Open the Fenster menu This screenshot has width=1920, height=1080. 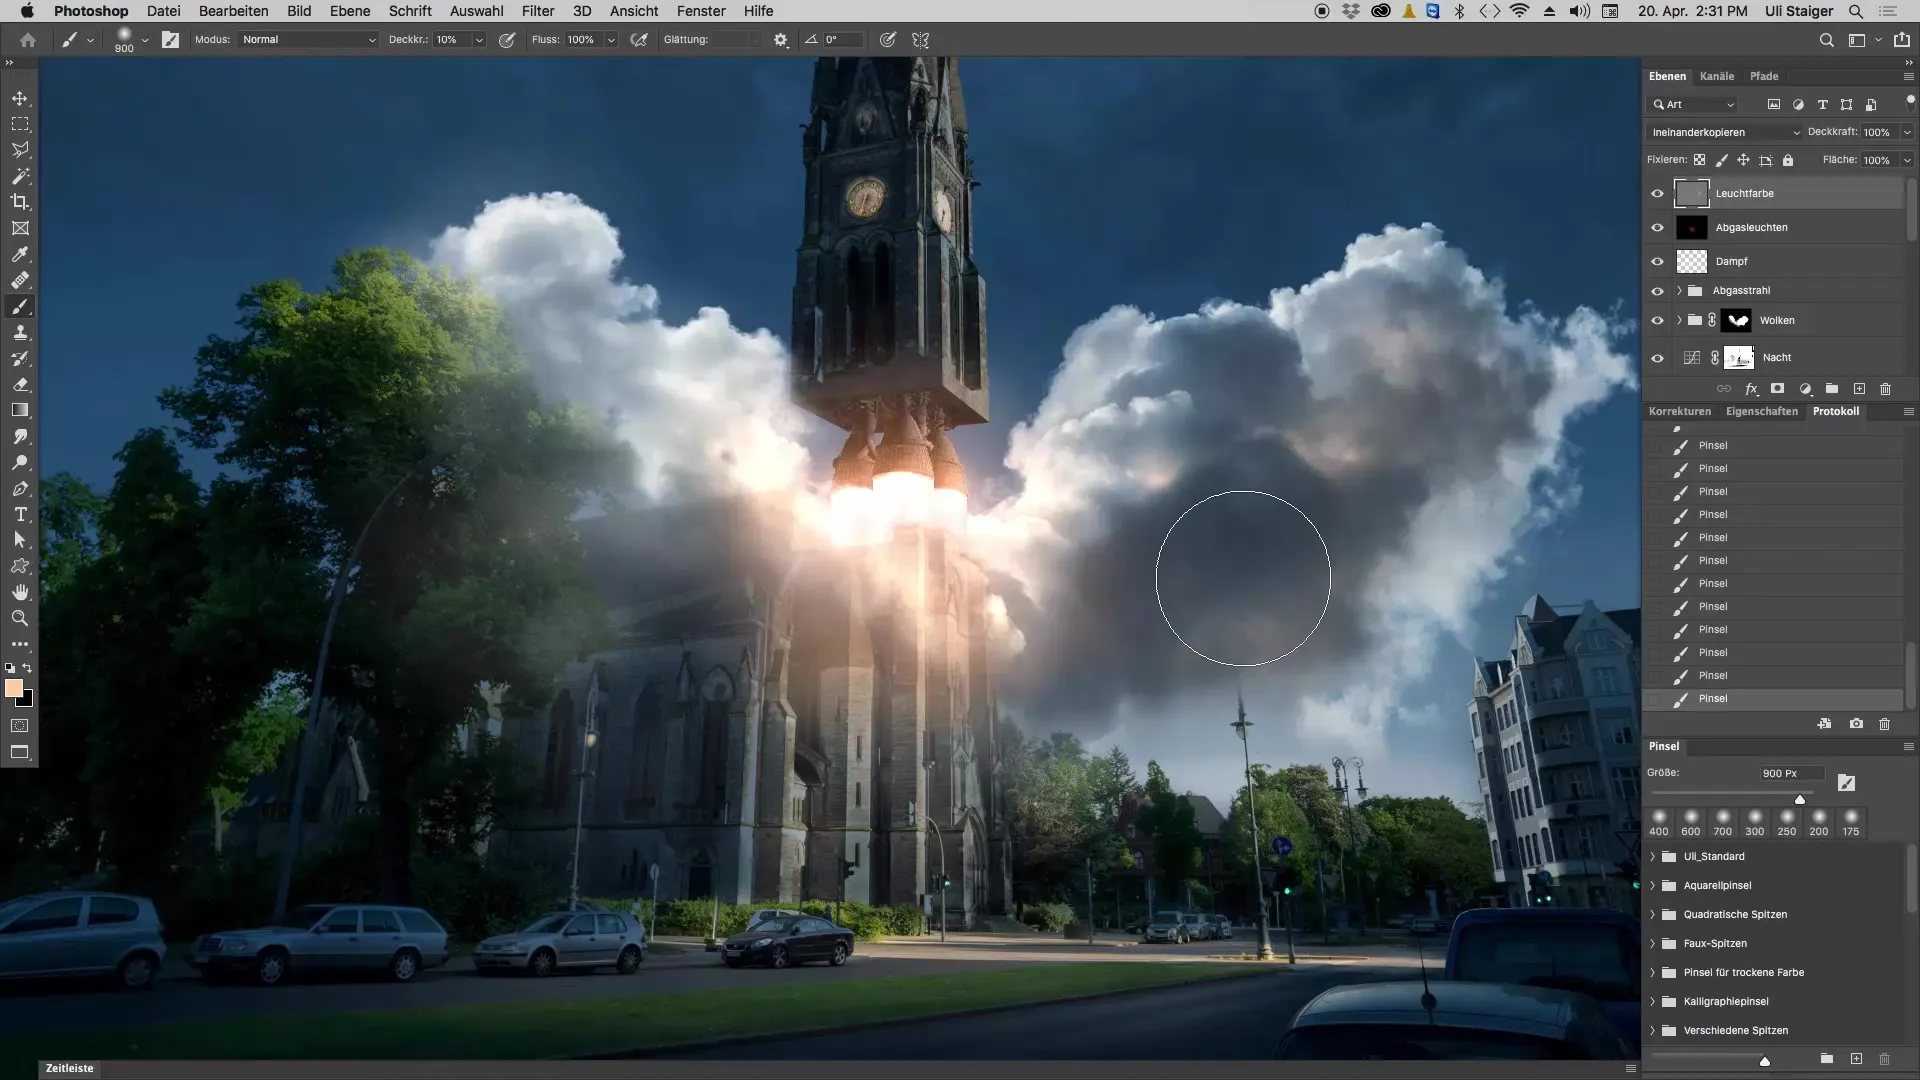pyautogui.click(x=701, y=11)
